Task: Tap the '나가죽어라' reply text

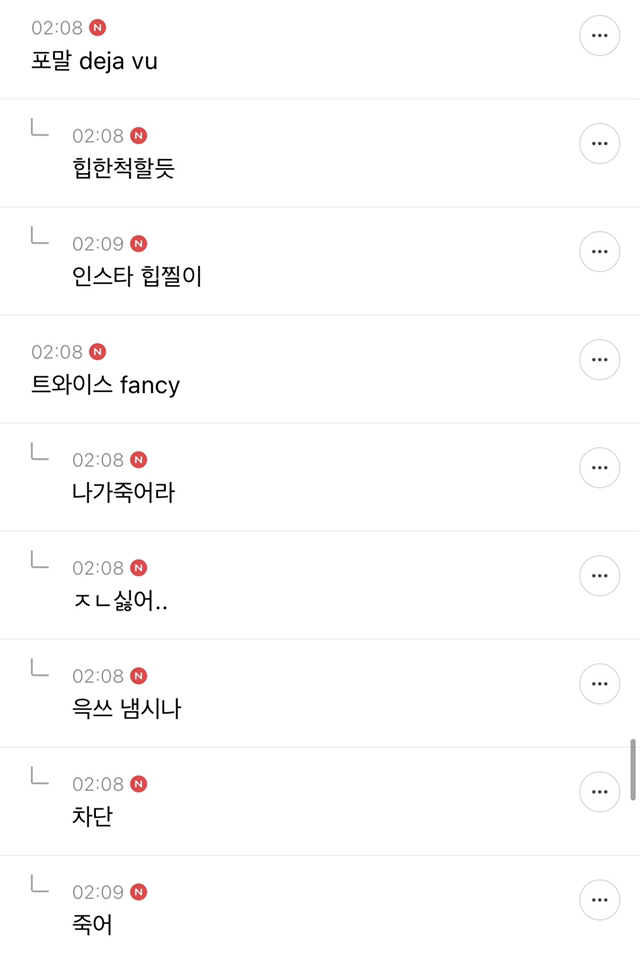Action: 123,492
